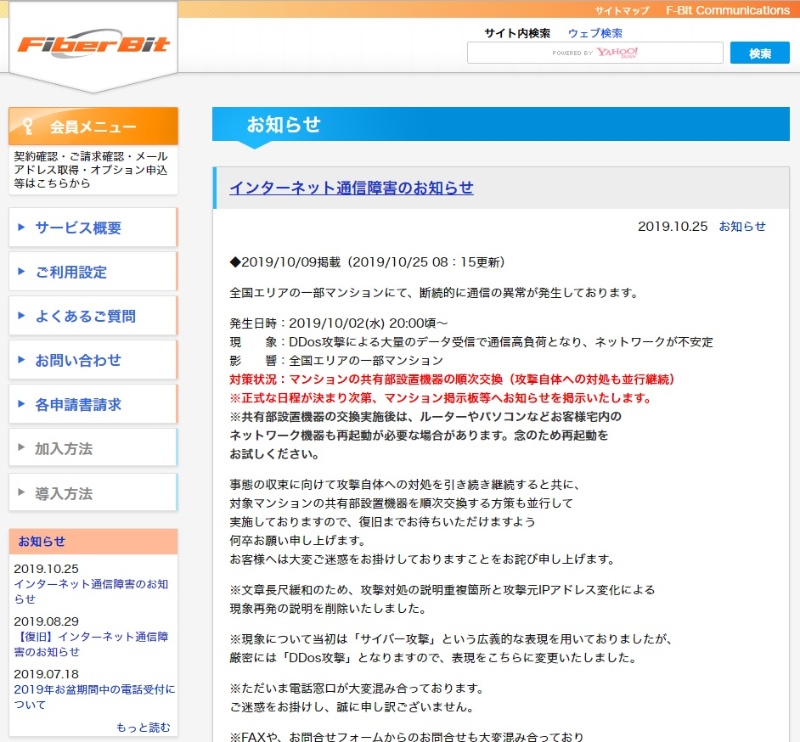
Task: Click the arrow beside お問い合わせ
Action: tap(22, 360)
